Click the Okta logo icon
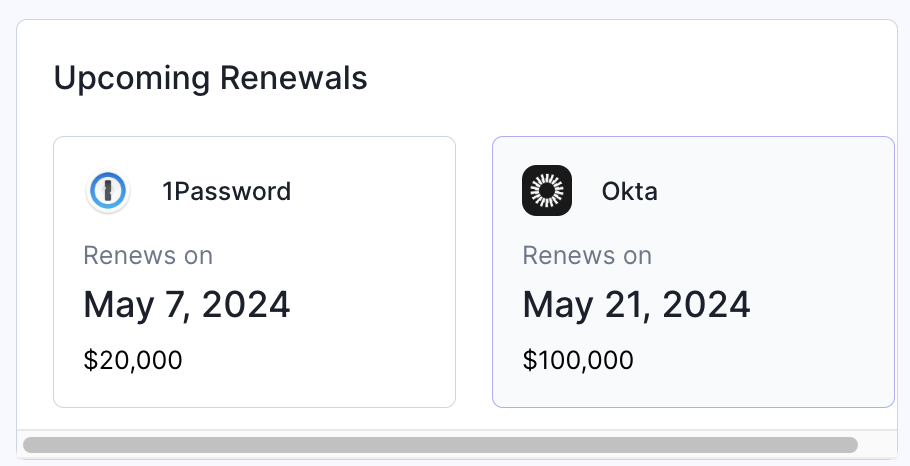 point(547,190)
